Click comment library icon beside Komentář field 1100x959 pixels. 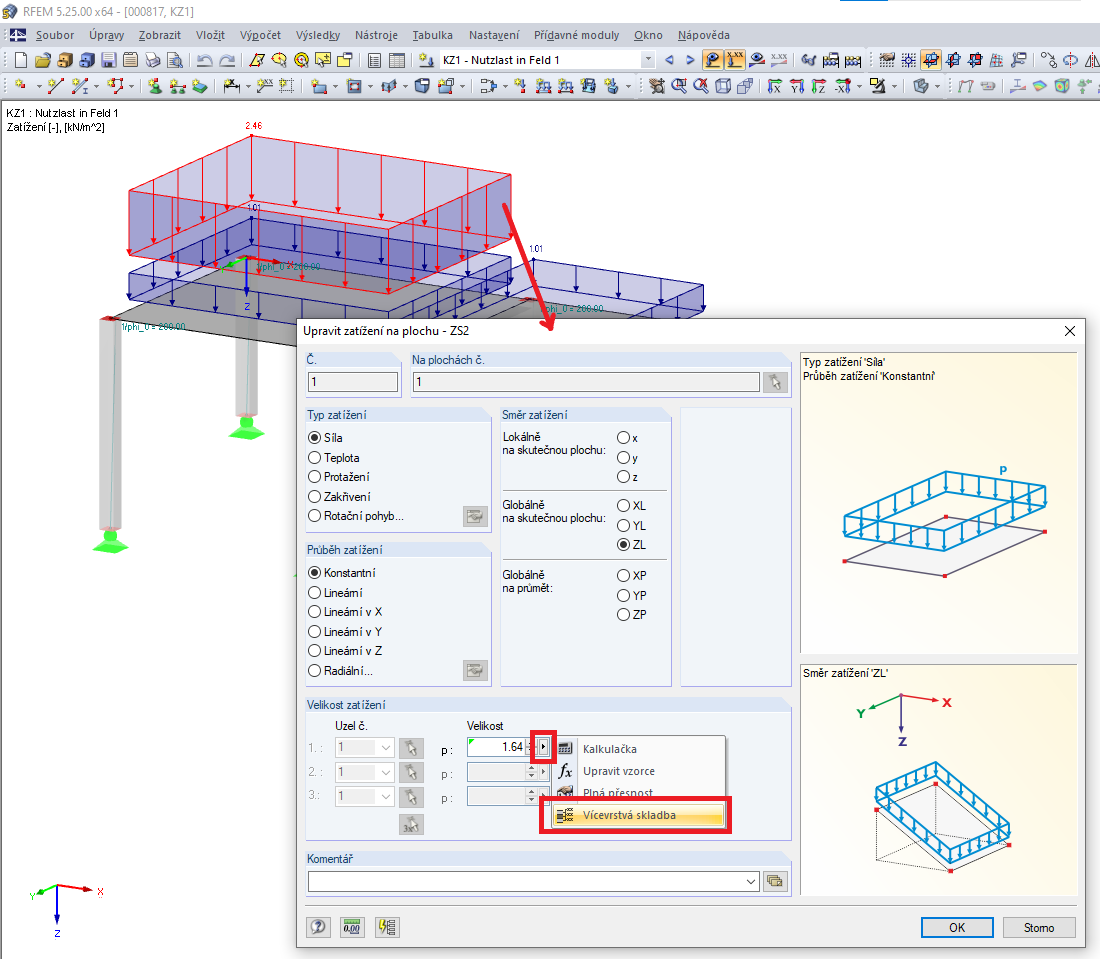point(775,881)
